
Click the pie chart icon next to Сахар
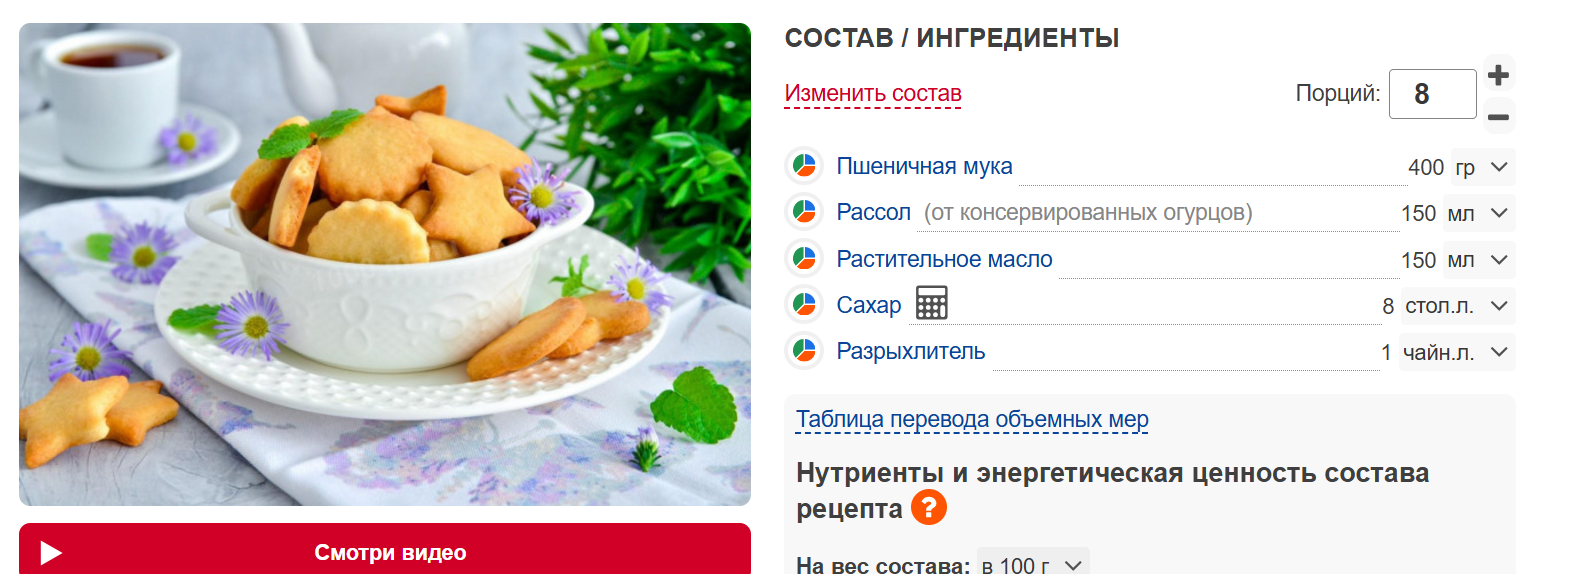(804, 305)
